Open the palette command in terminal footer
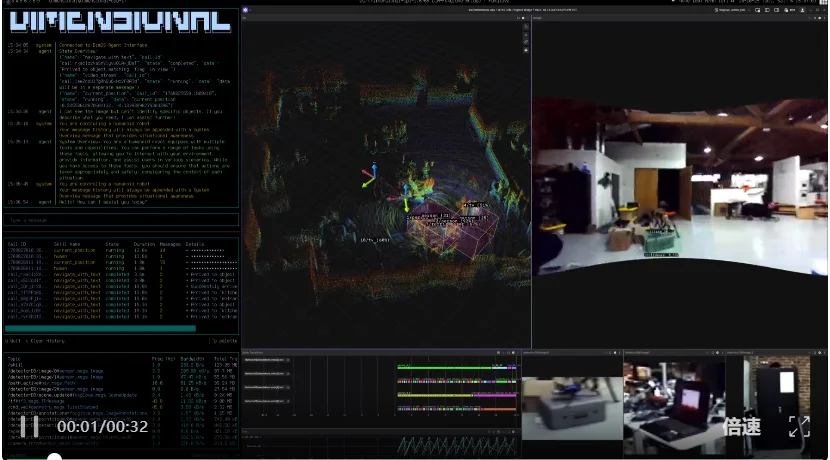 click(x=224, y=342)
